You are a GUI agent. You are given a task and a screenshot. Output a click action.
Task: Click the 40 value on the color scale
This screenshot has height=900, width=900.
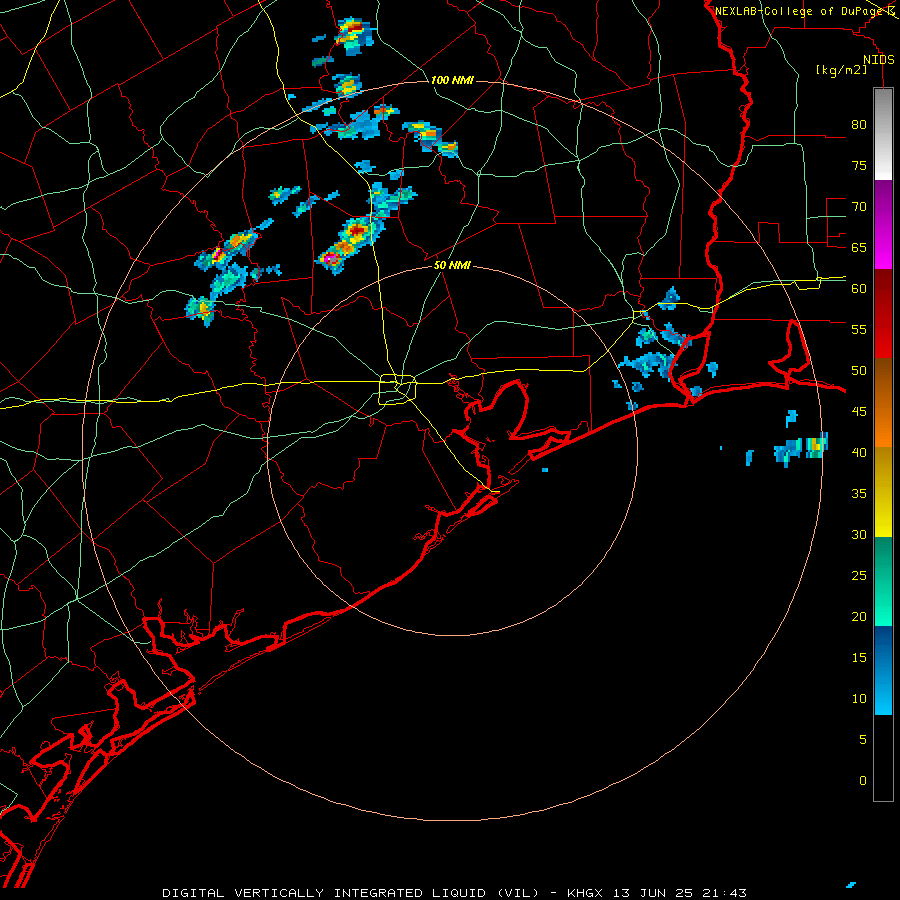pos(859,452)
